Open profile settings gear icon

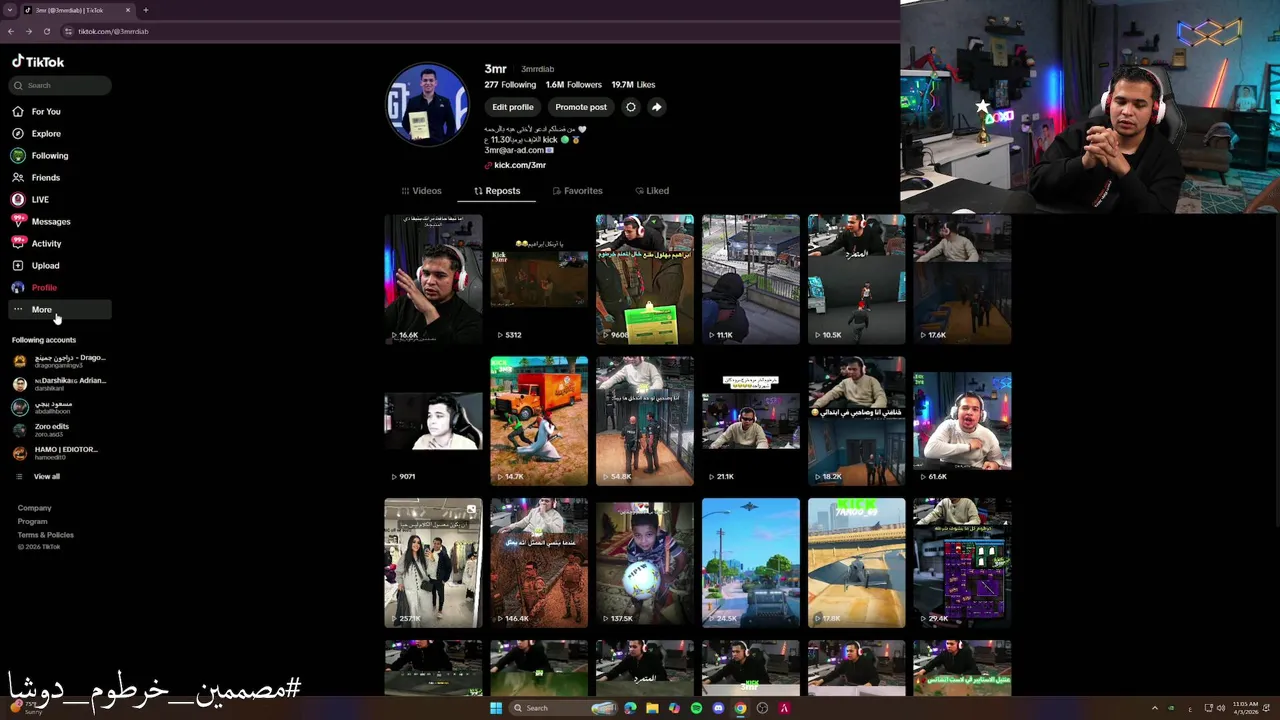click(x=630, y=107)
